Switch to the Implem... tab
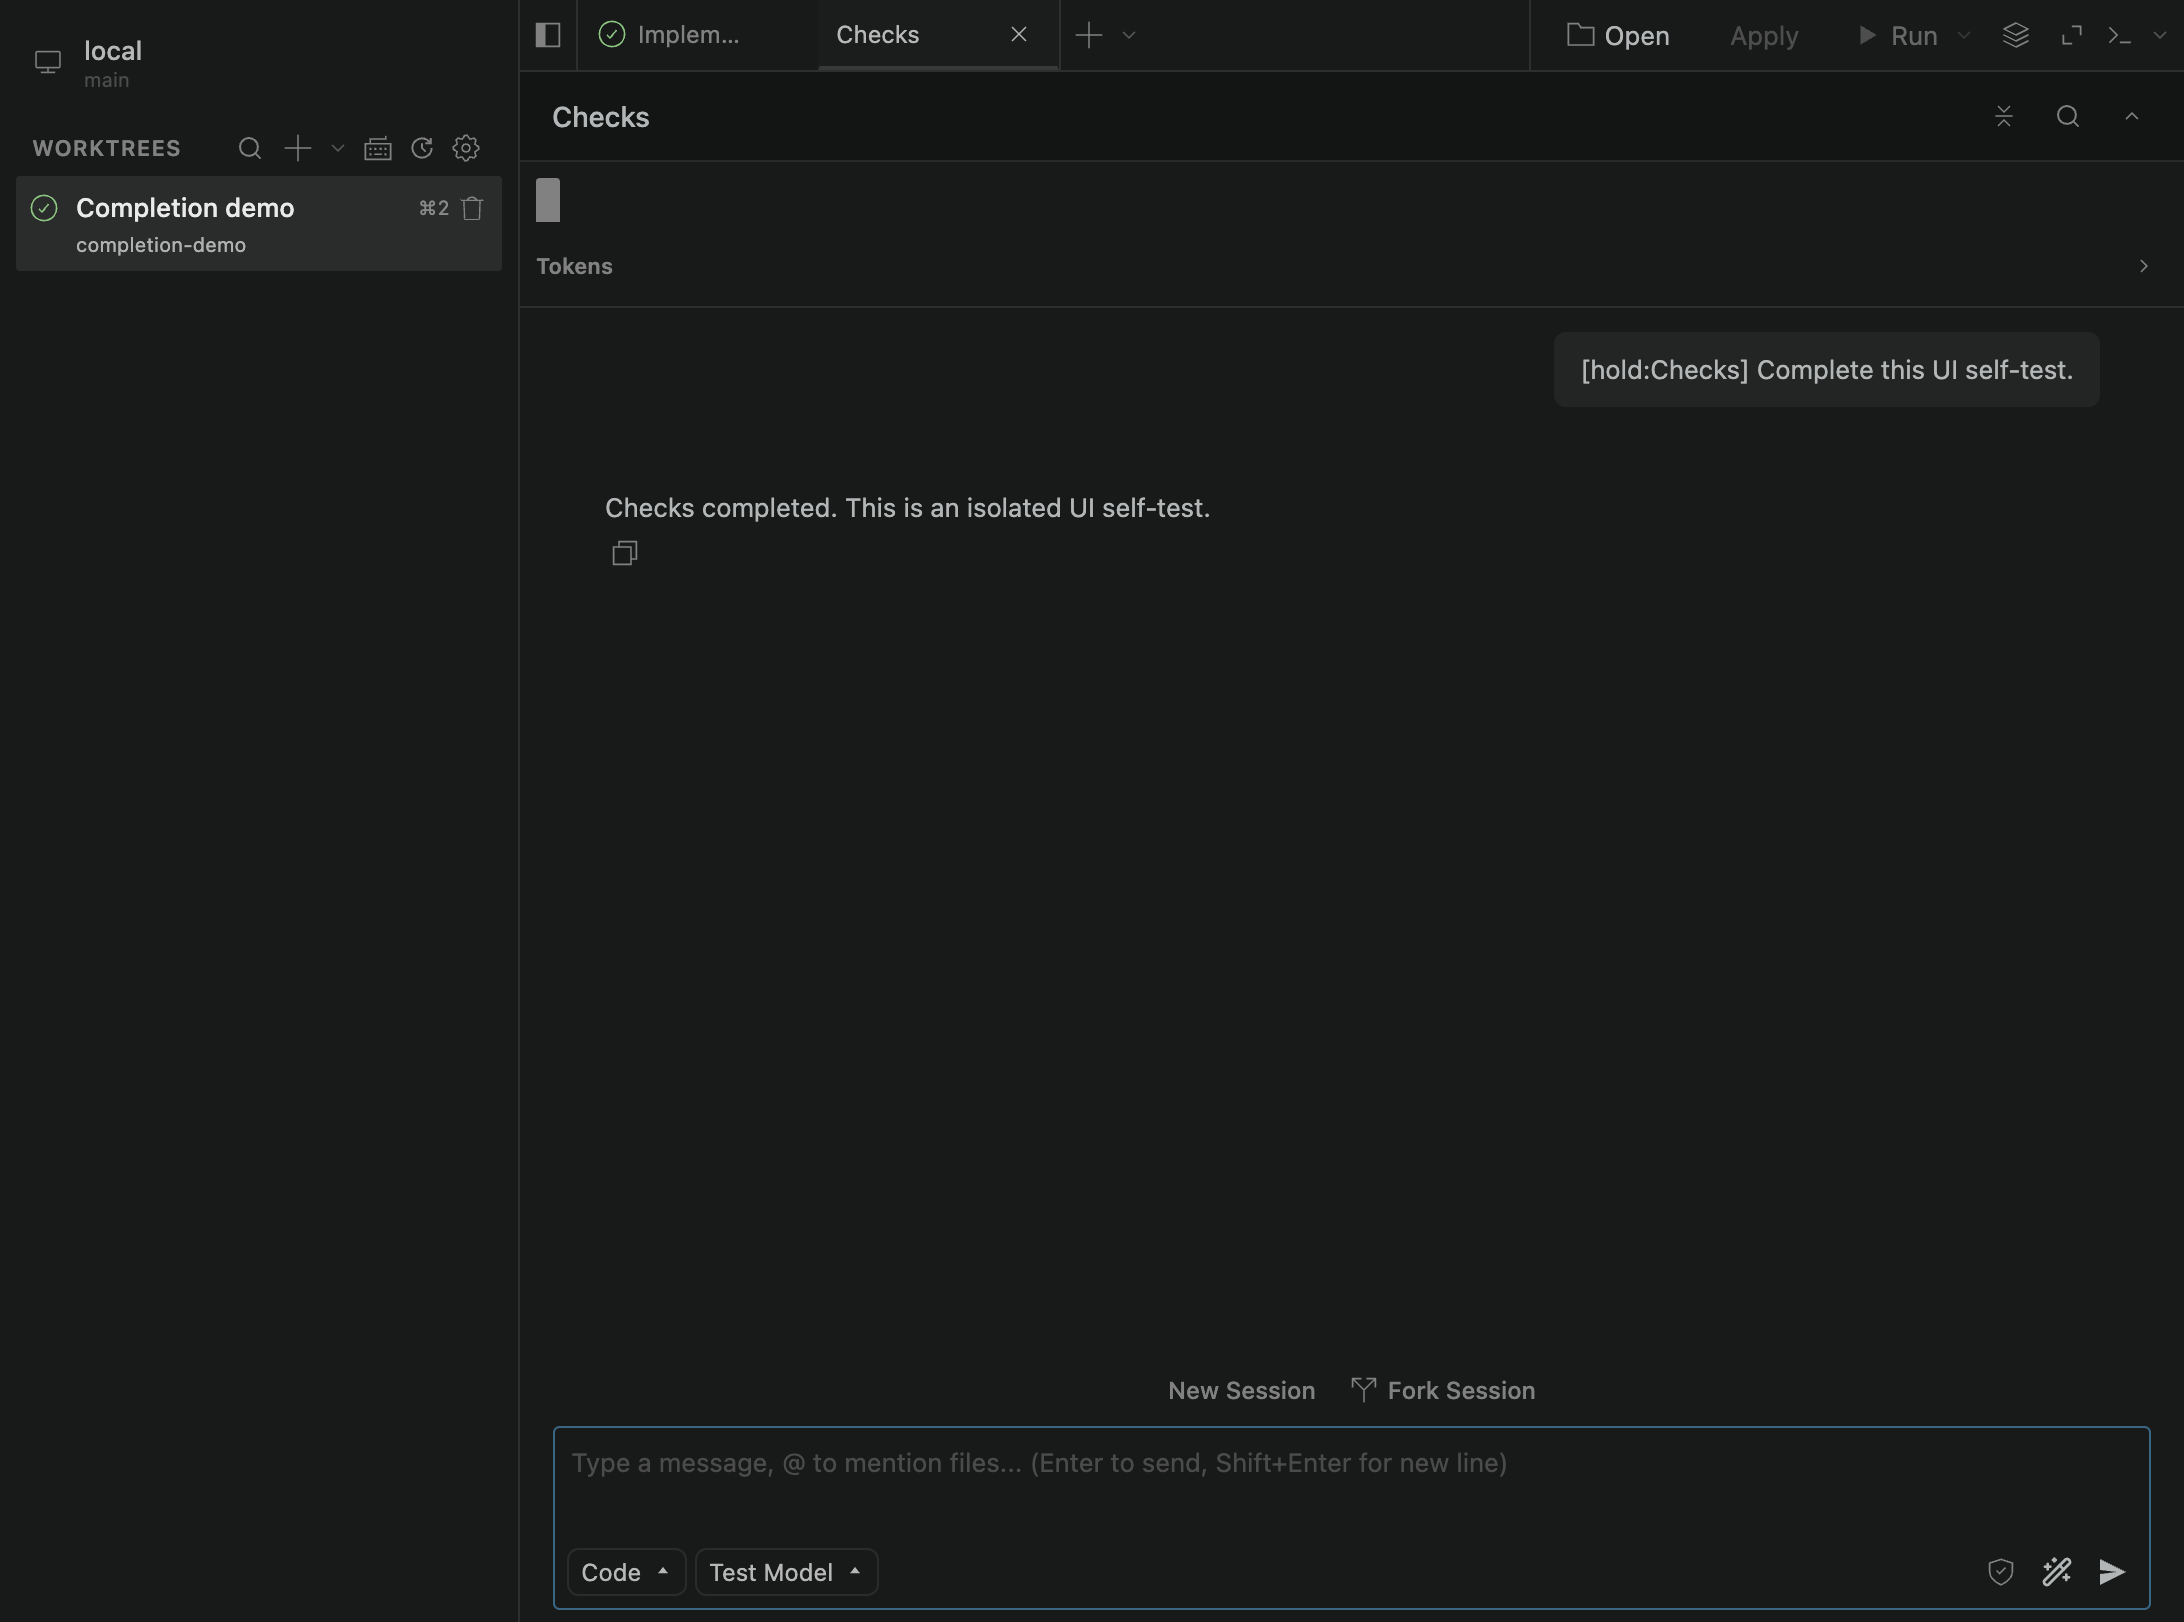The height and width of the screenshot is (1622, 2184). pyautogui.click(x=698, y=35)
